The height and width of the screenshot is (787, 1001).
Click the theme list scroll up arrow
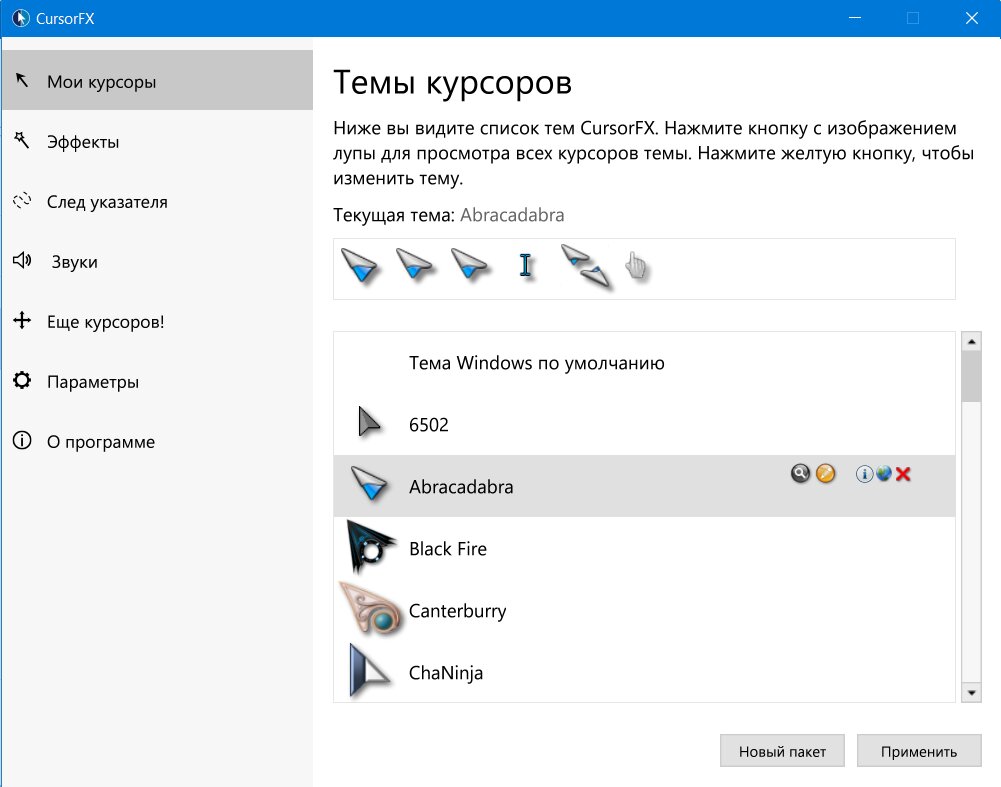coord(971,342)
